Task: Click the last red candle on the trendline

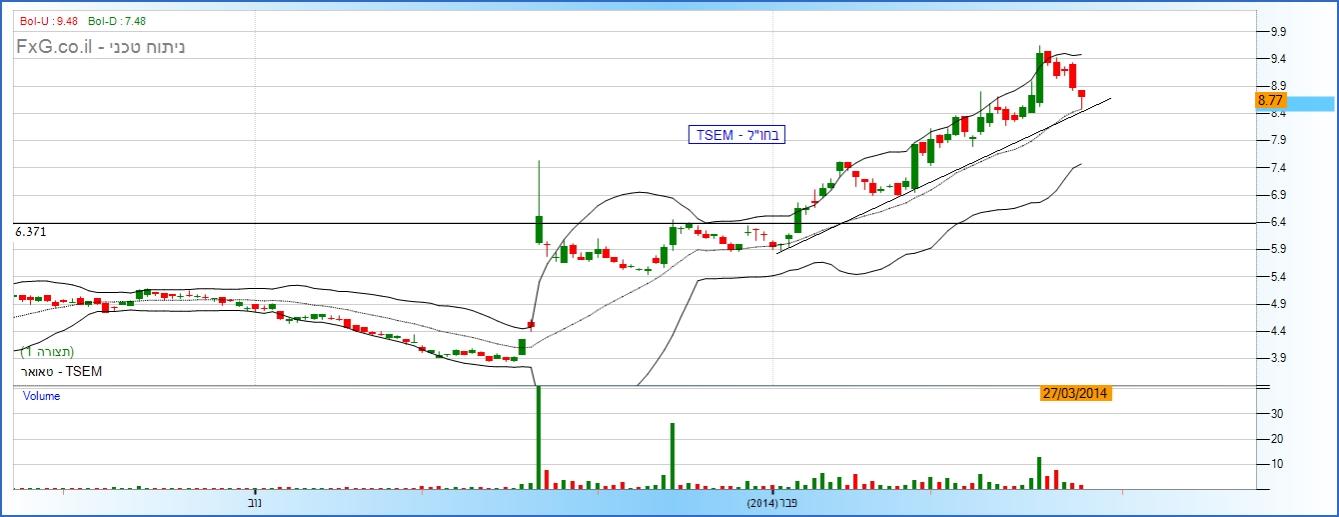Action: tap(1081, 94)
